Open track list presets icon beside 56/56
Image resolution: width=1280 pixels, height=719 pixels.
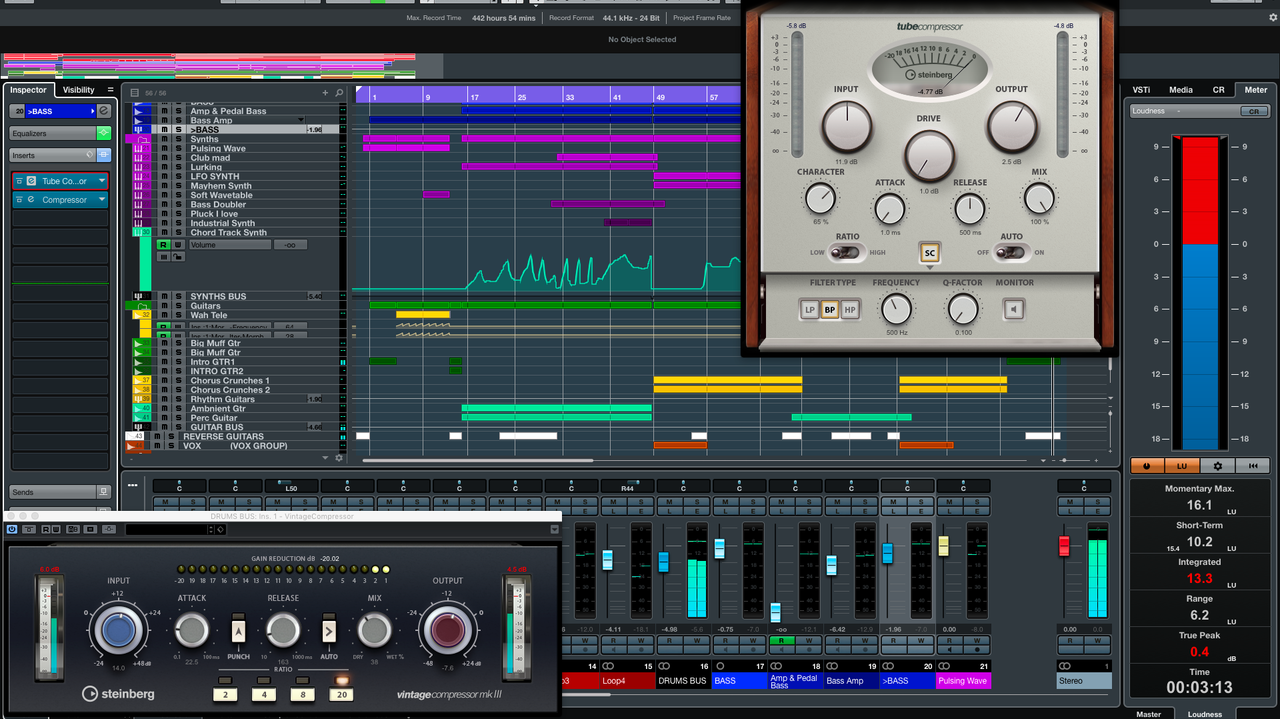coord(135,92)
